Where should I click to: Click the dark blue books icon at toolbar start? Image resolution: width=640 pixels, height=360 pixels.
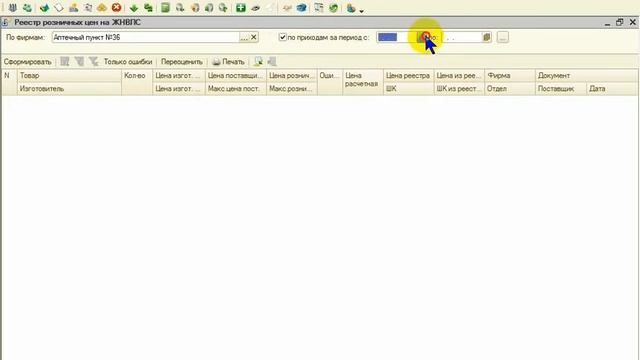click(13, 7)
